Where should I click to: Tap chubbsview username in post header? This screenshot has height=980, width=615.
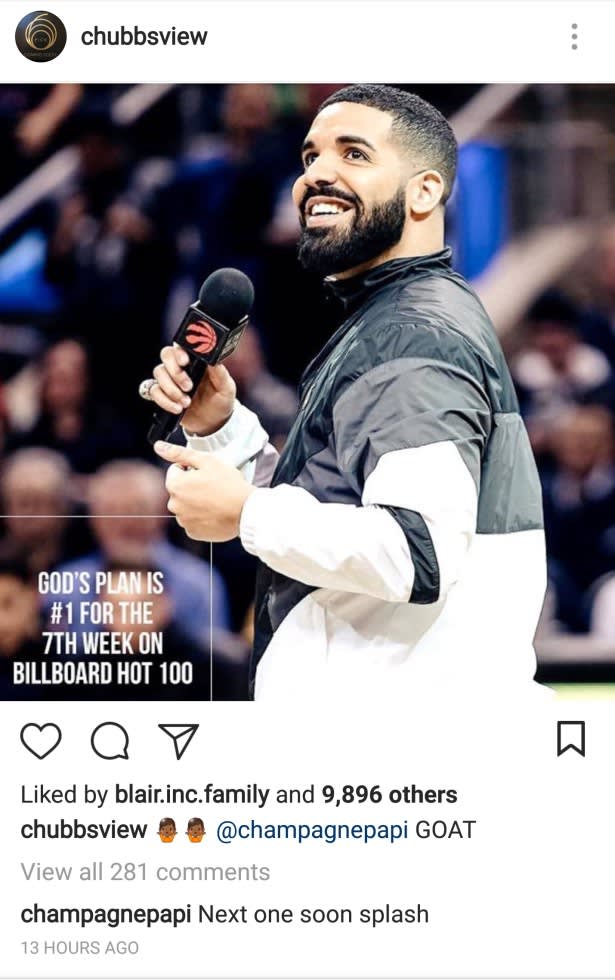pyautogui.click(x=144, y=36)
